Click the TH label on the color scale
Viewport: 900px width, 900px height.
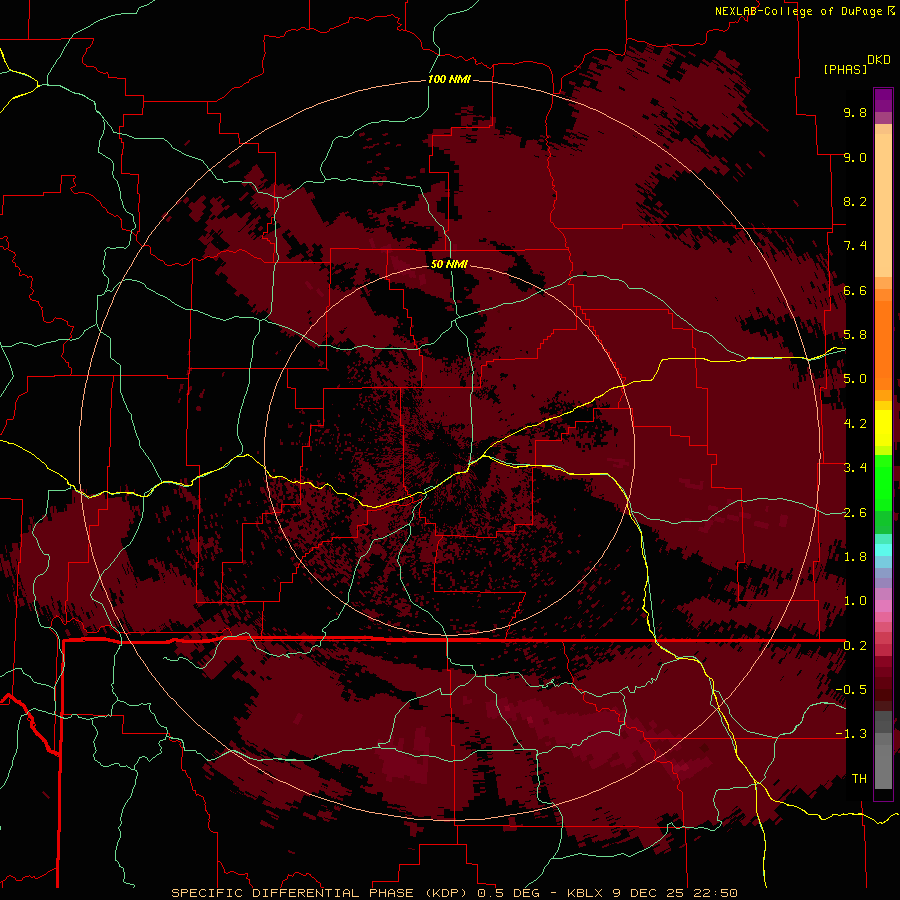tap(859, 779)
